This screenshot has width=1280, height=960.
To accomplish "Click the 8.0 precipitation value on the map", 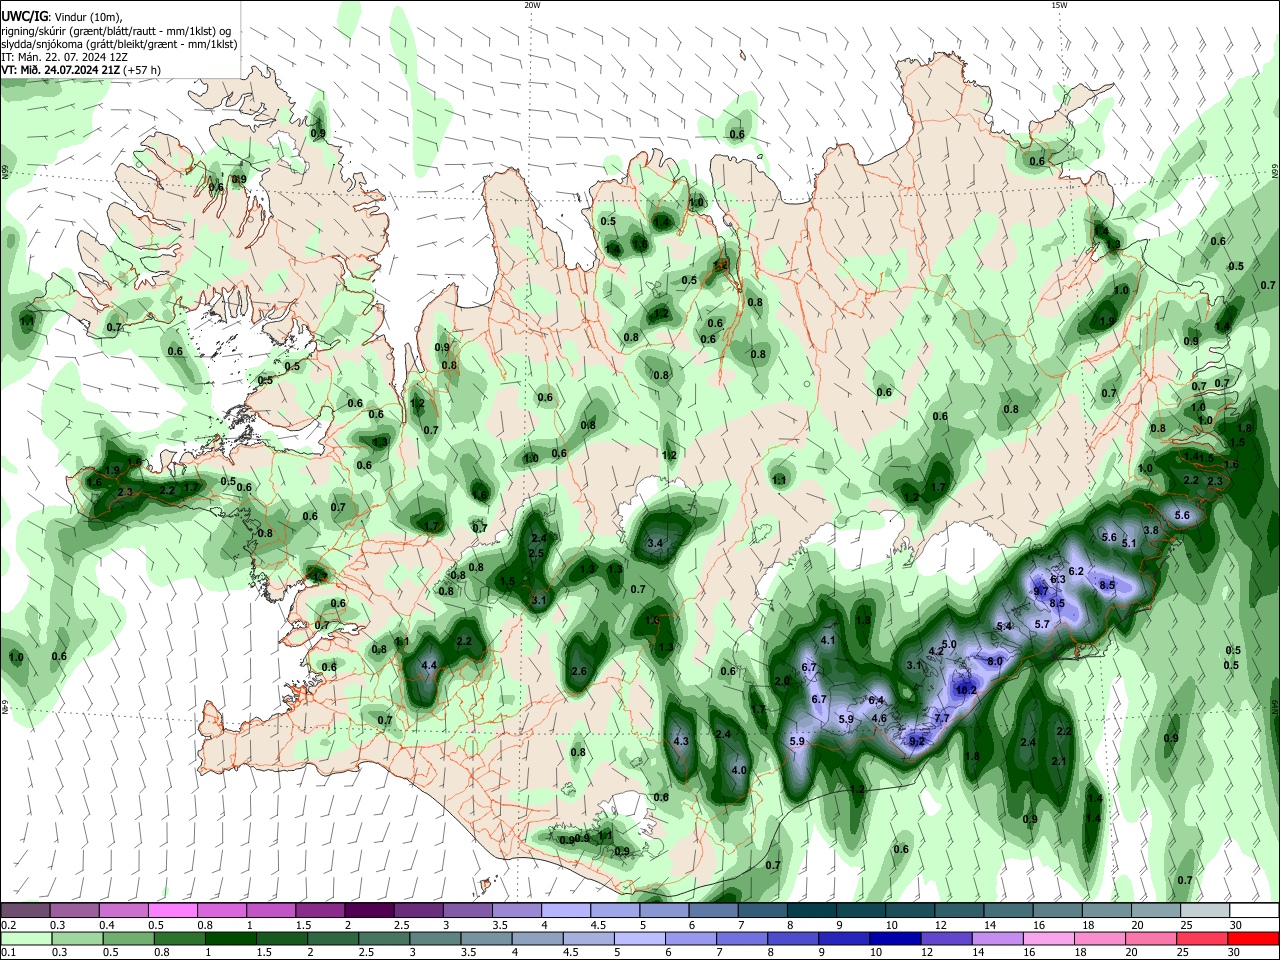I will [995, 662].
